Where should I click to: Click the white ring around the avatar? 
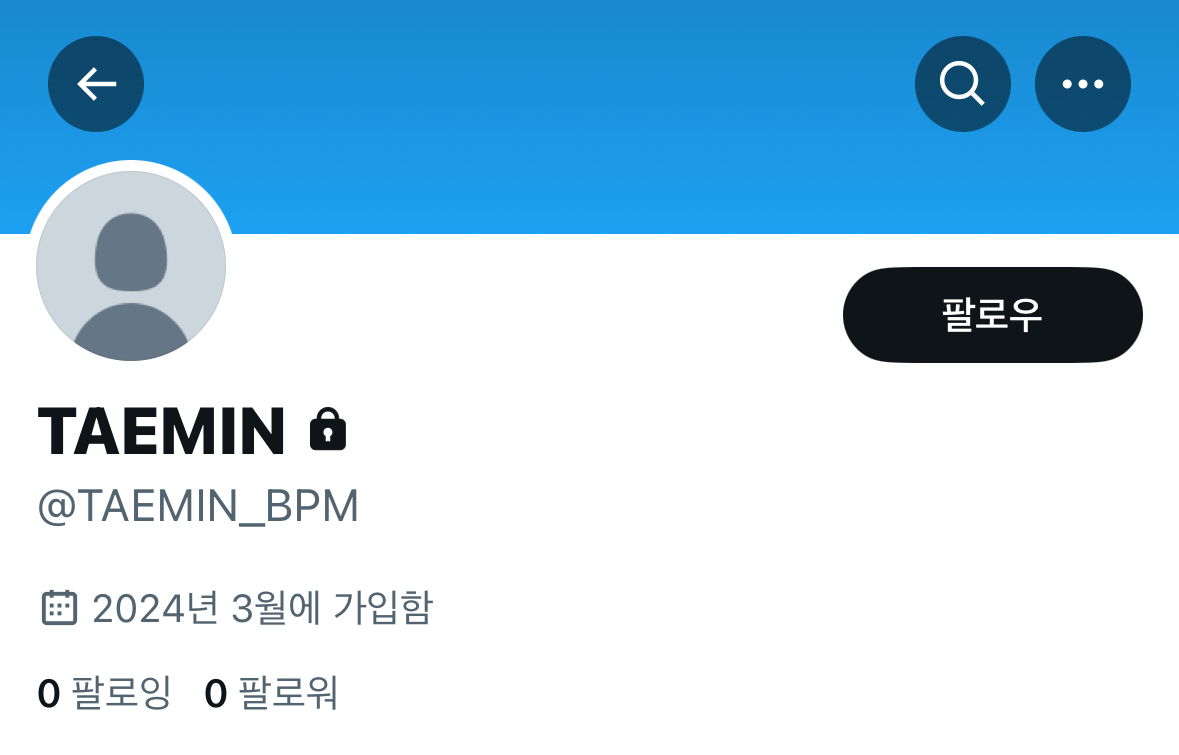[131, 165]
